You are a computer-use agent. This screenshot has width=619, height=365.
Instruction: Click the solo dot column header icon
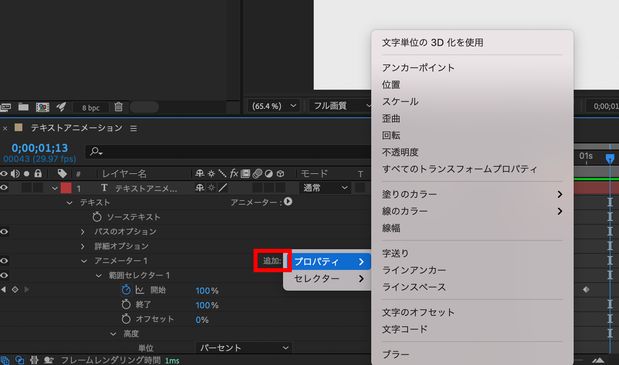pyautogui.click(x=26, y=173)
